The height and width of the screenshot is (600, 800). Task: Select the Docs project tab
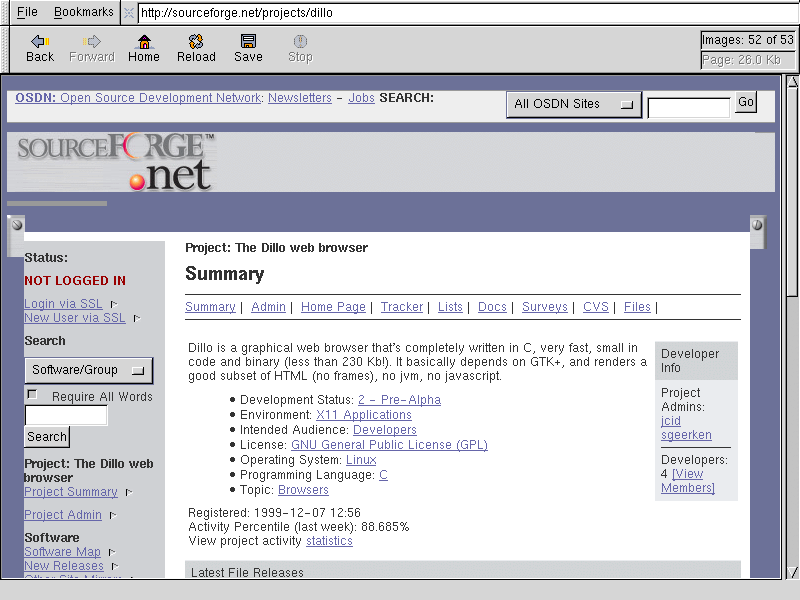click(x=492, y=307)
